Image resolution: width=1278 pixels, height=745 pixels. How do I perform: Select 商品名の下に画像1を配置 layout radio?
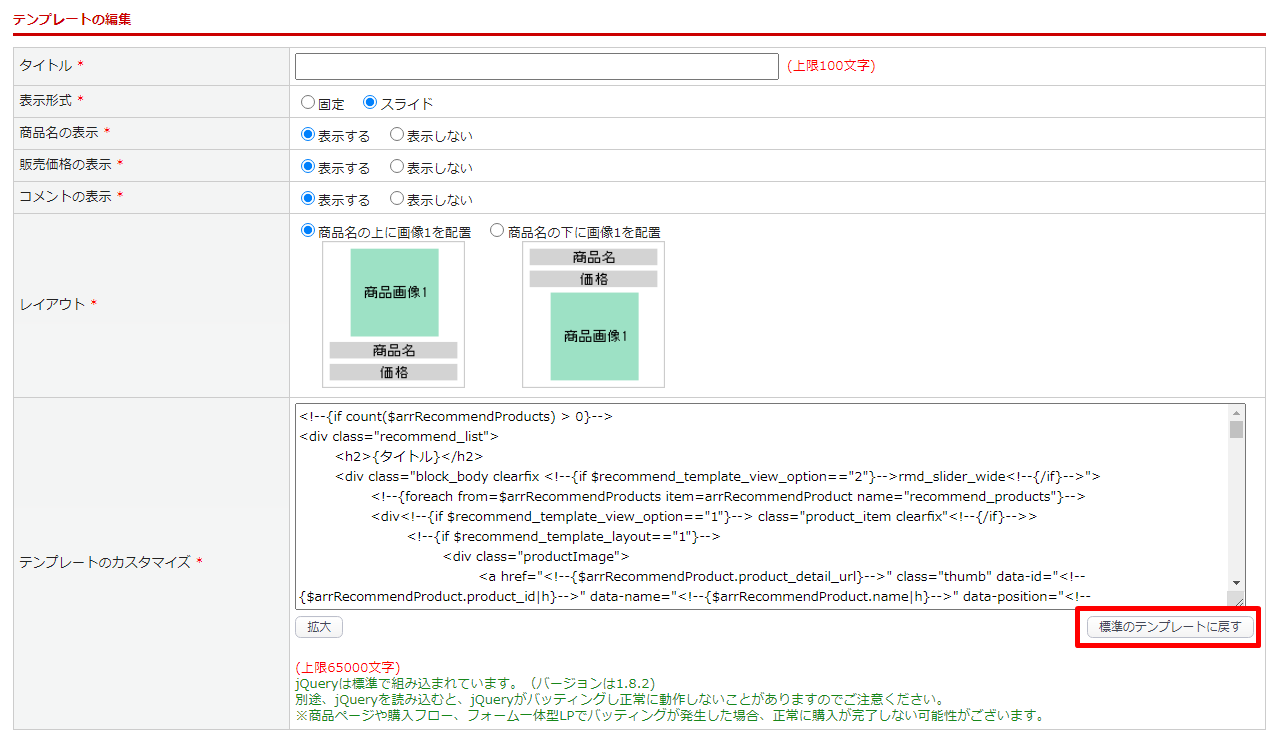click(497, 231)
